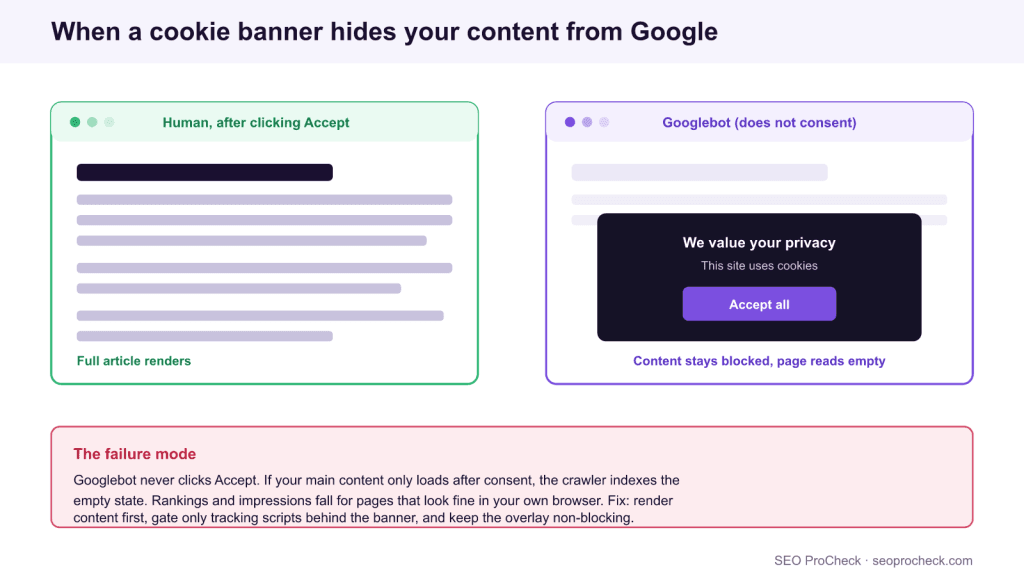Click the lightest purple window dot
The width and height of the screenshot is (1024, 576).
pos(604,122)
